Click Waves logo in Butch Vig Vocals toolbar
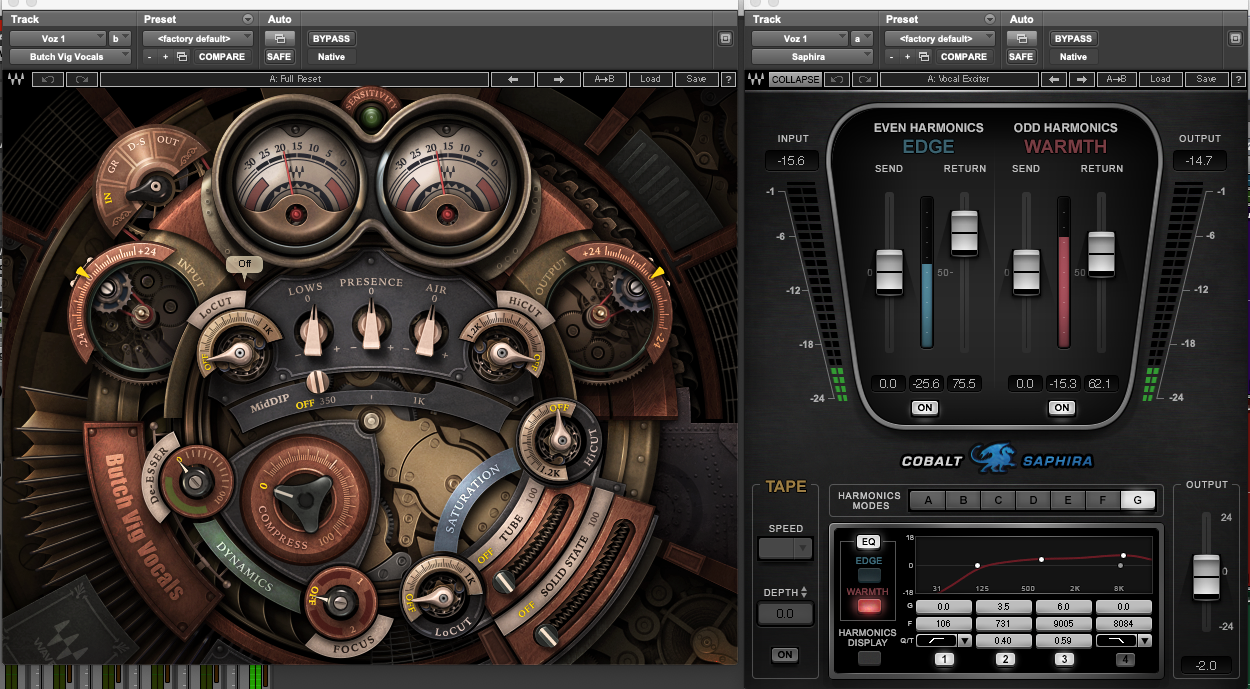This screenshot has width=1250, height=689. pos(16,79)
